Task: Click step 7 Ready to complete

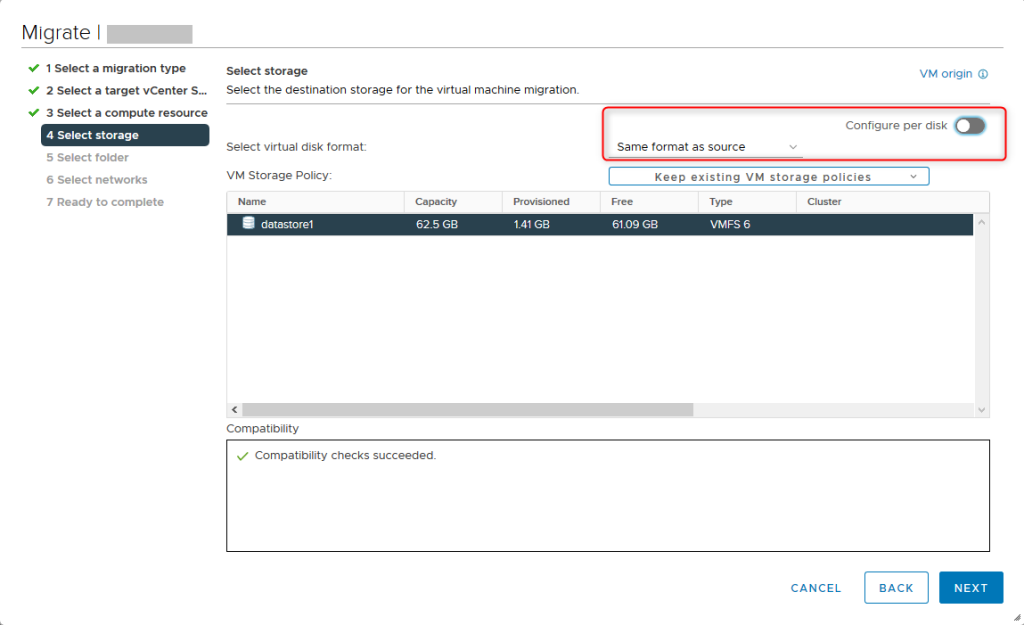Action: [104, 202]
